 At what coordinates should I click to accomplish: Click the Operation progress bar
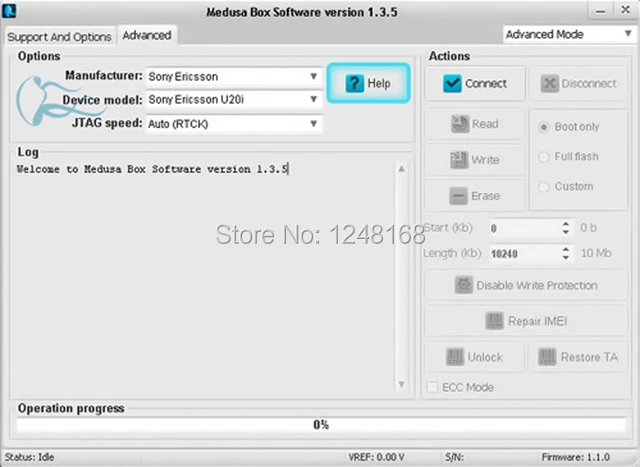(321, 425)
